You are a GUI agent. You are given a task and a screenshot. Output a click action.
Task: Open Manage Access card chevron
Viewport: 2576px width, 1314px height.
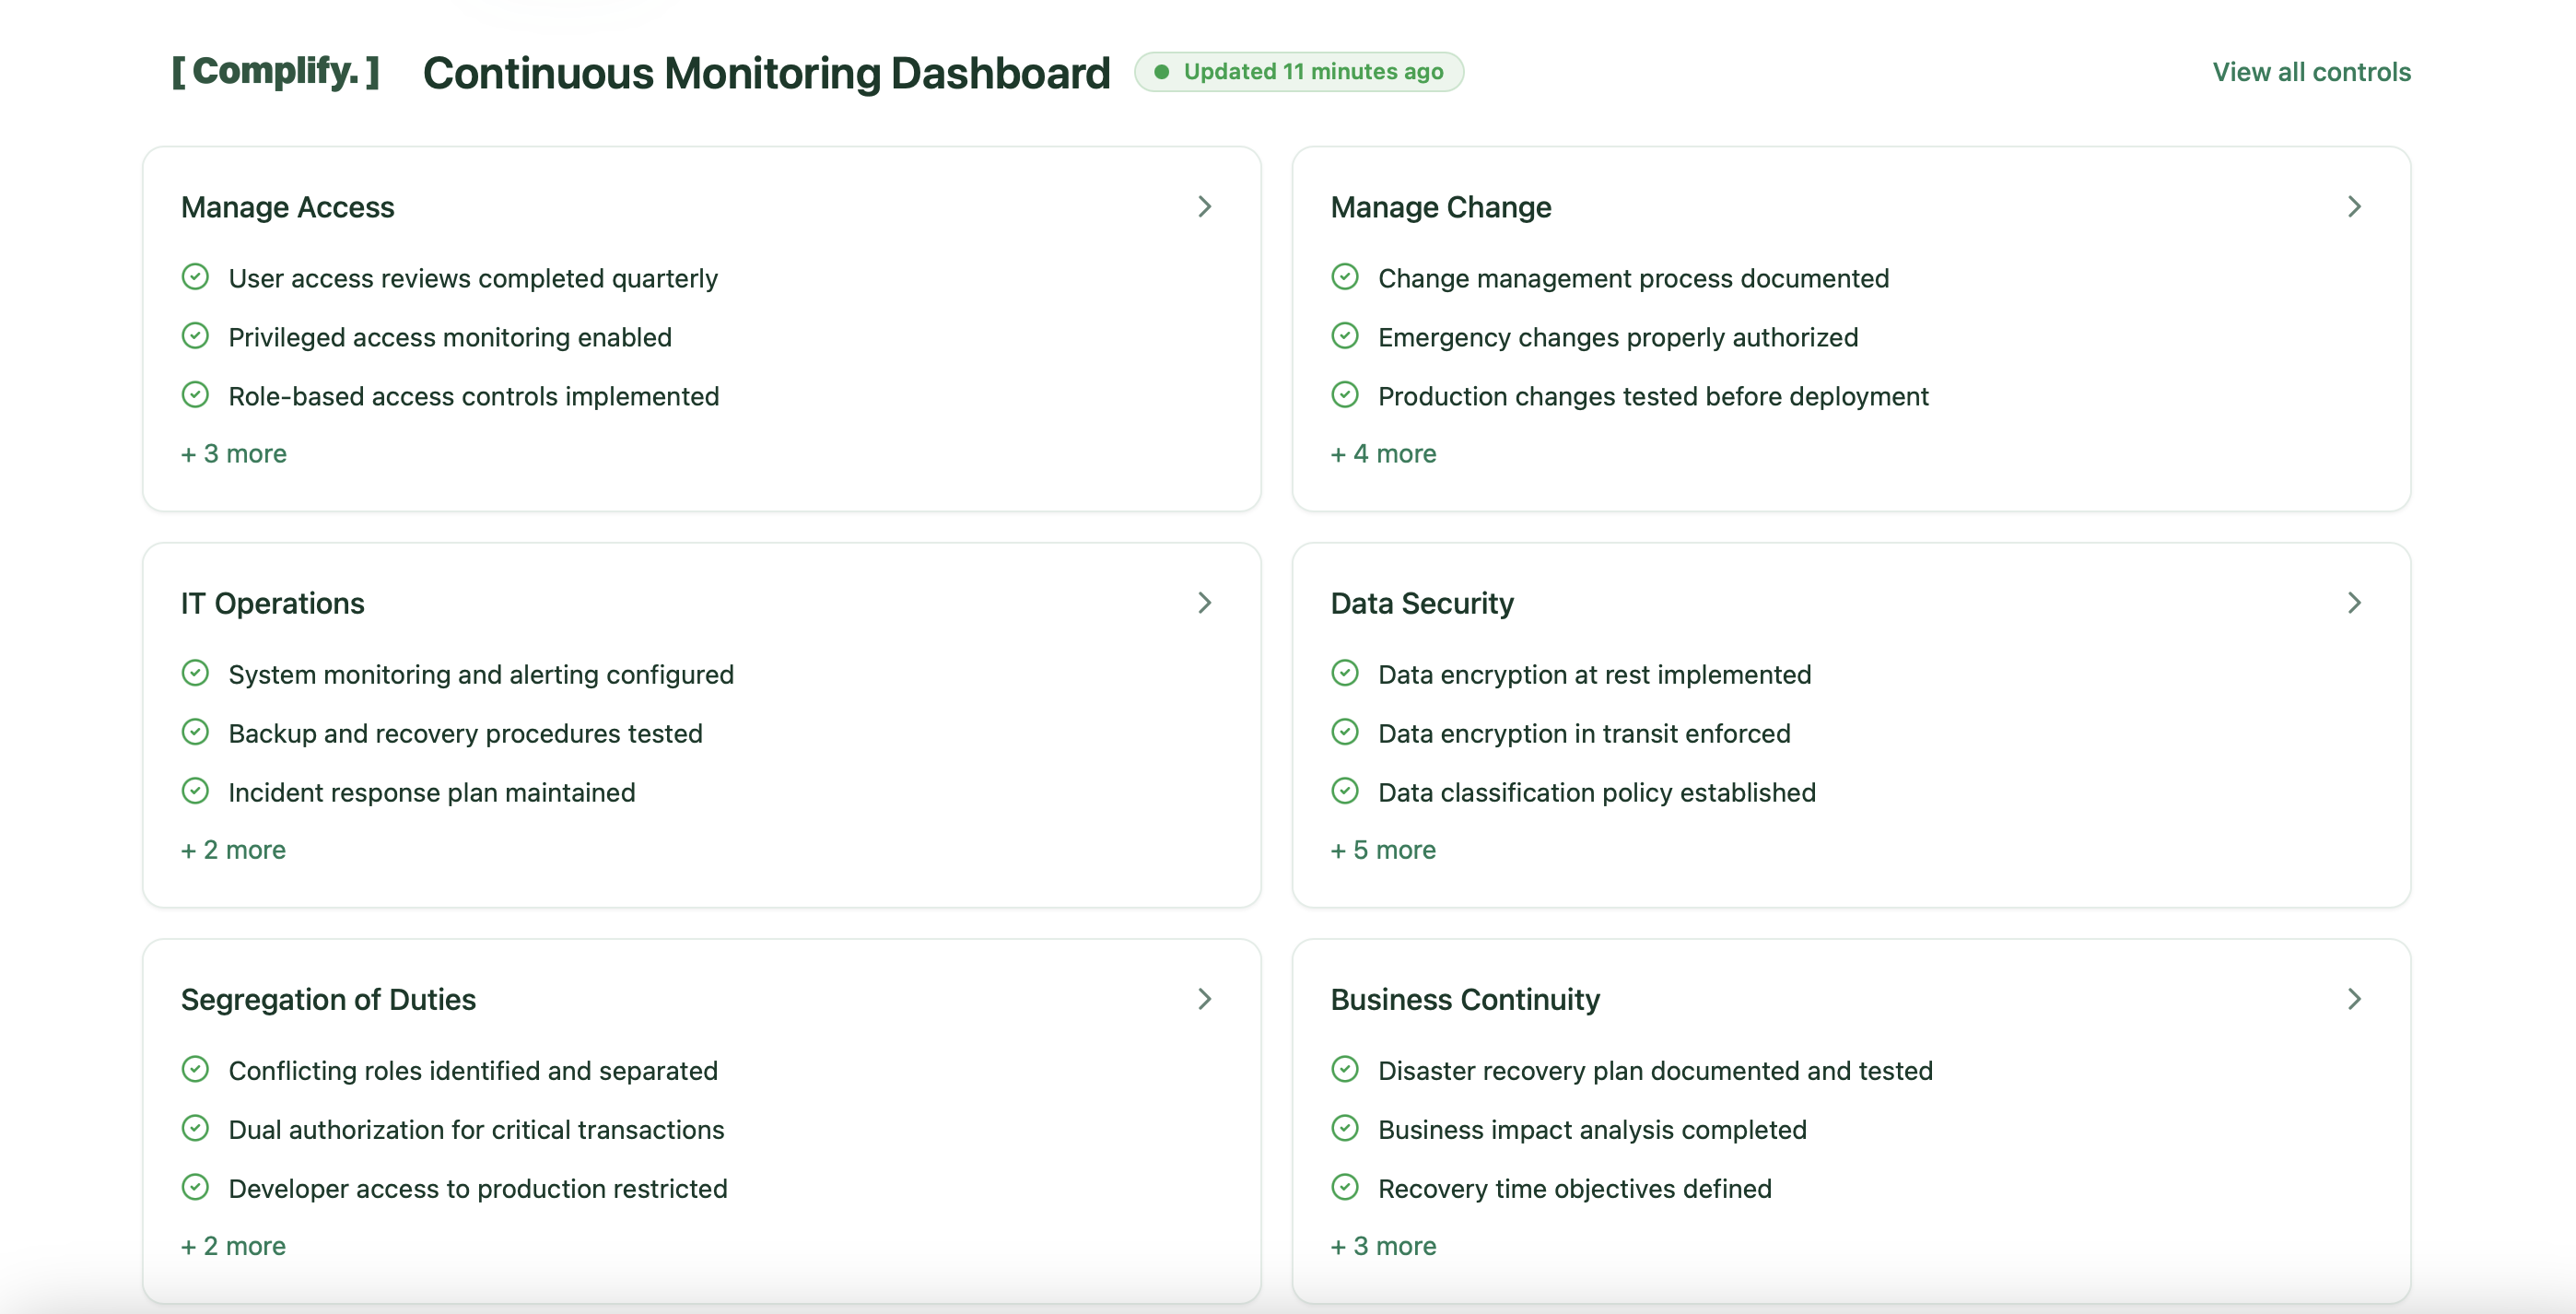pos(1204,206)
